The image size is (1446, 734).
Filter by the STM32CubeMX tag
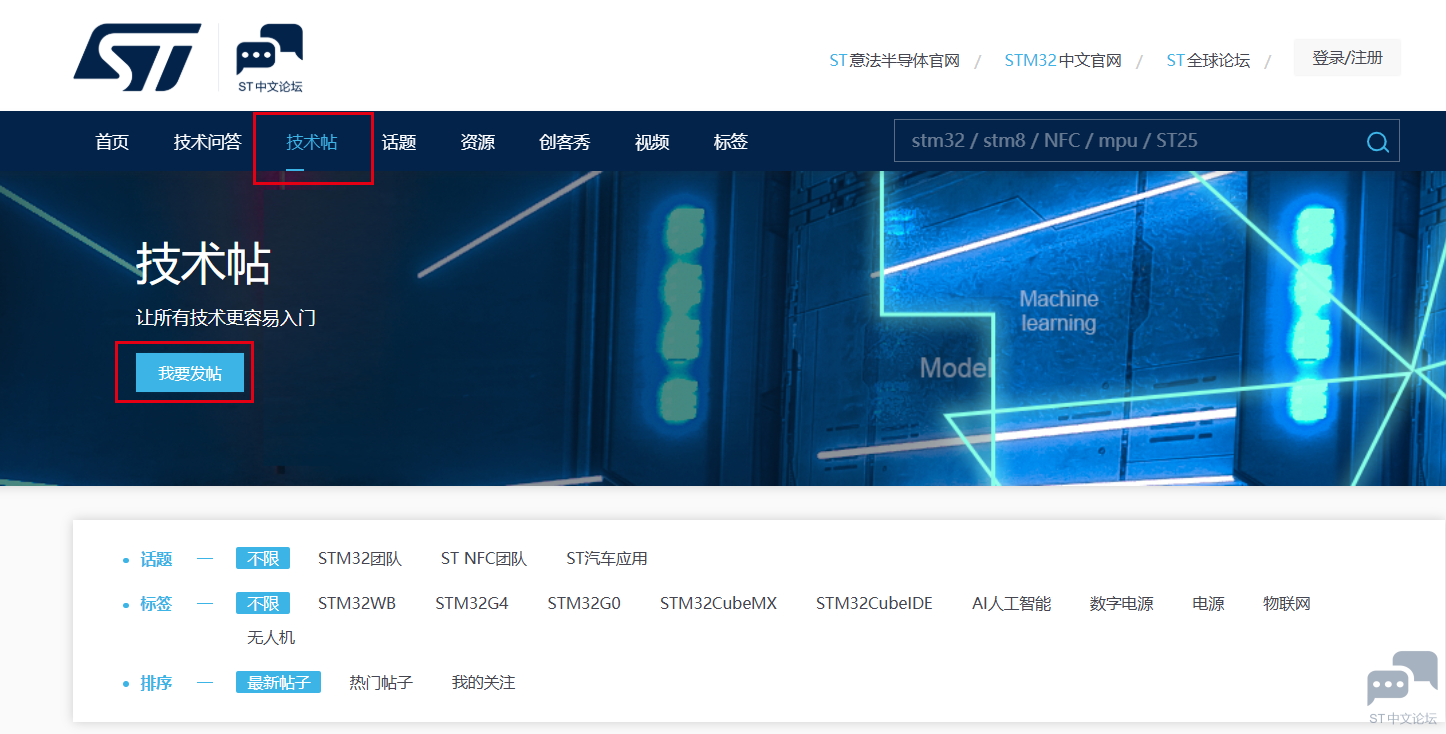(718, 603)
